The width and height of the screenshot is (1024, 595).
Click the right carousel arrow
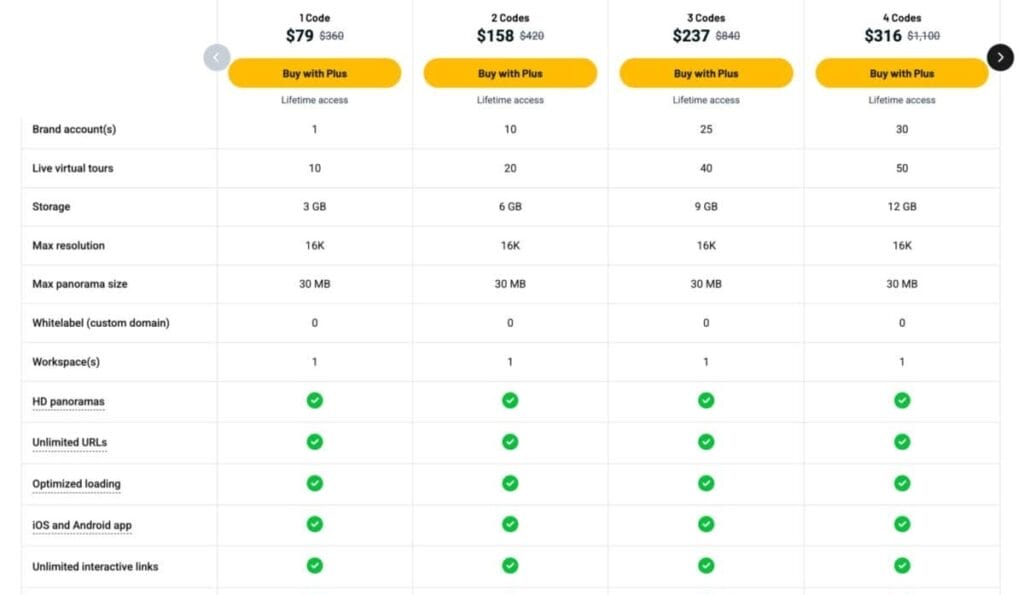(x=1000, y=57)
